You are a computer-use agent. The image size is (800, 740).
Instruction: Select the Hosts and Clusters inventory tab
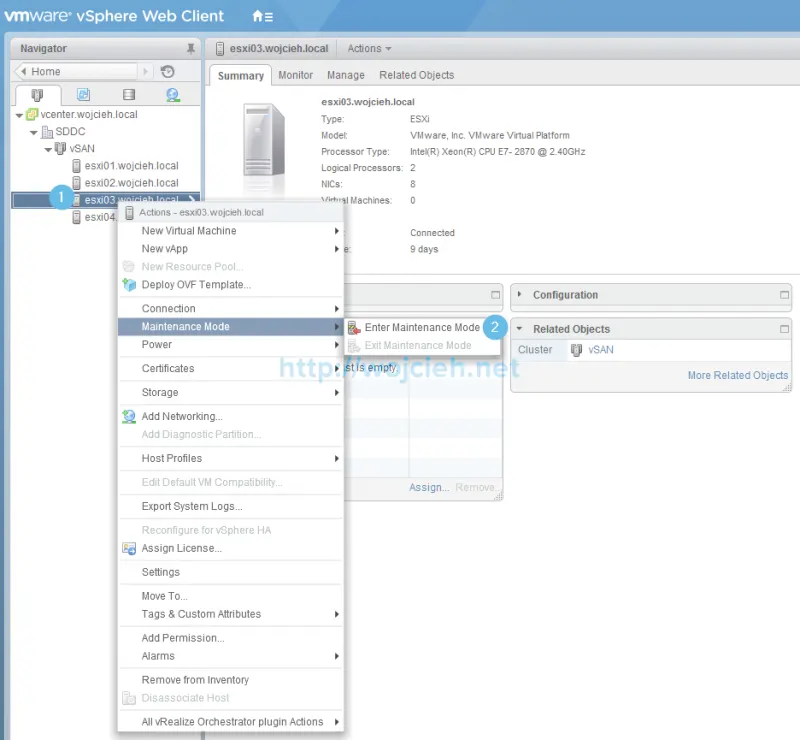pyautogui.click(x=37, y=94)
